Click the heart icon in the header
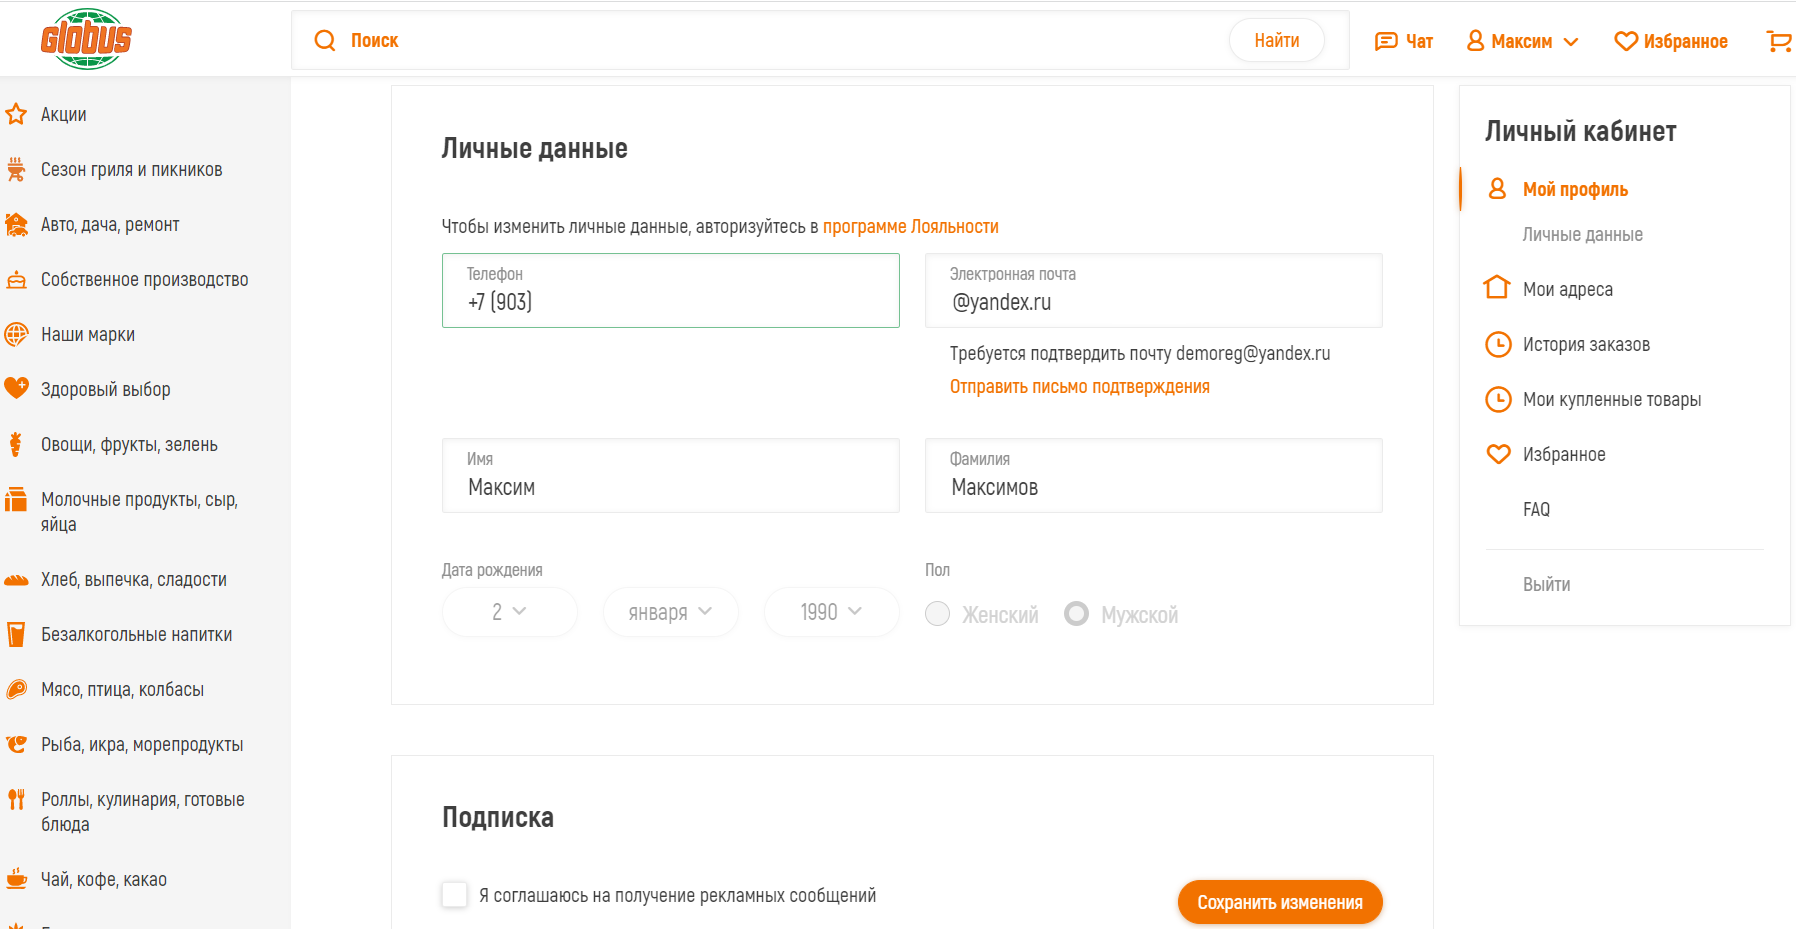 click(1626, 41)
